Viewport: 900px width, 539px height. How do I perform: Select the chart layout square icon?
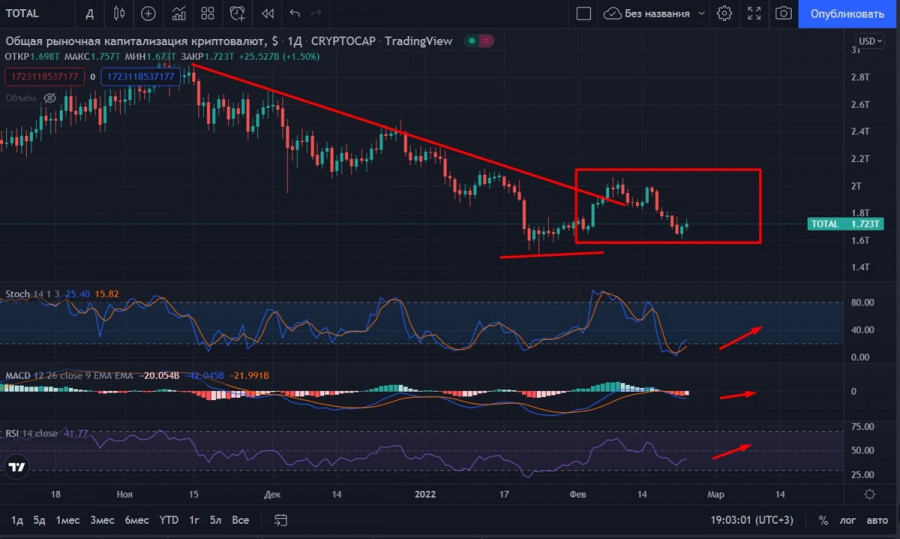584,14
